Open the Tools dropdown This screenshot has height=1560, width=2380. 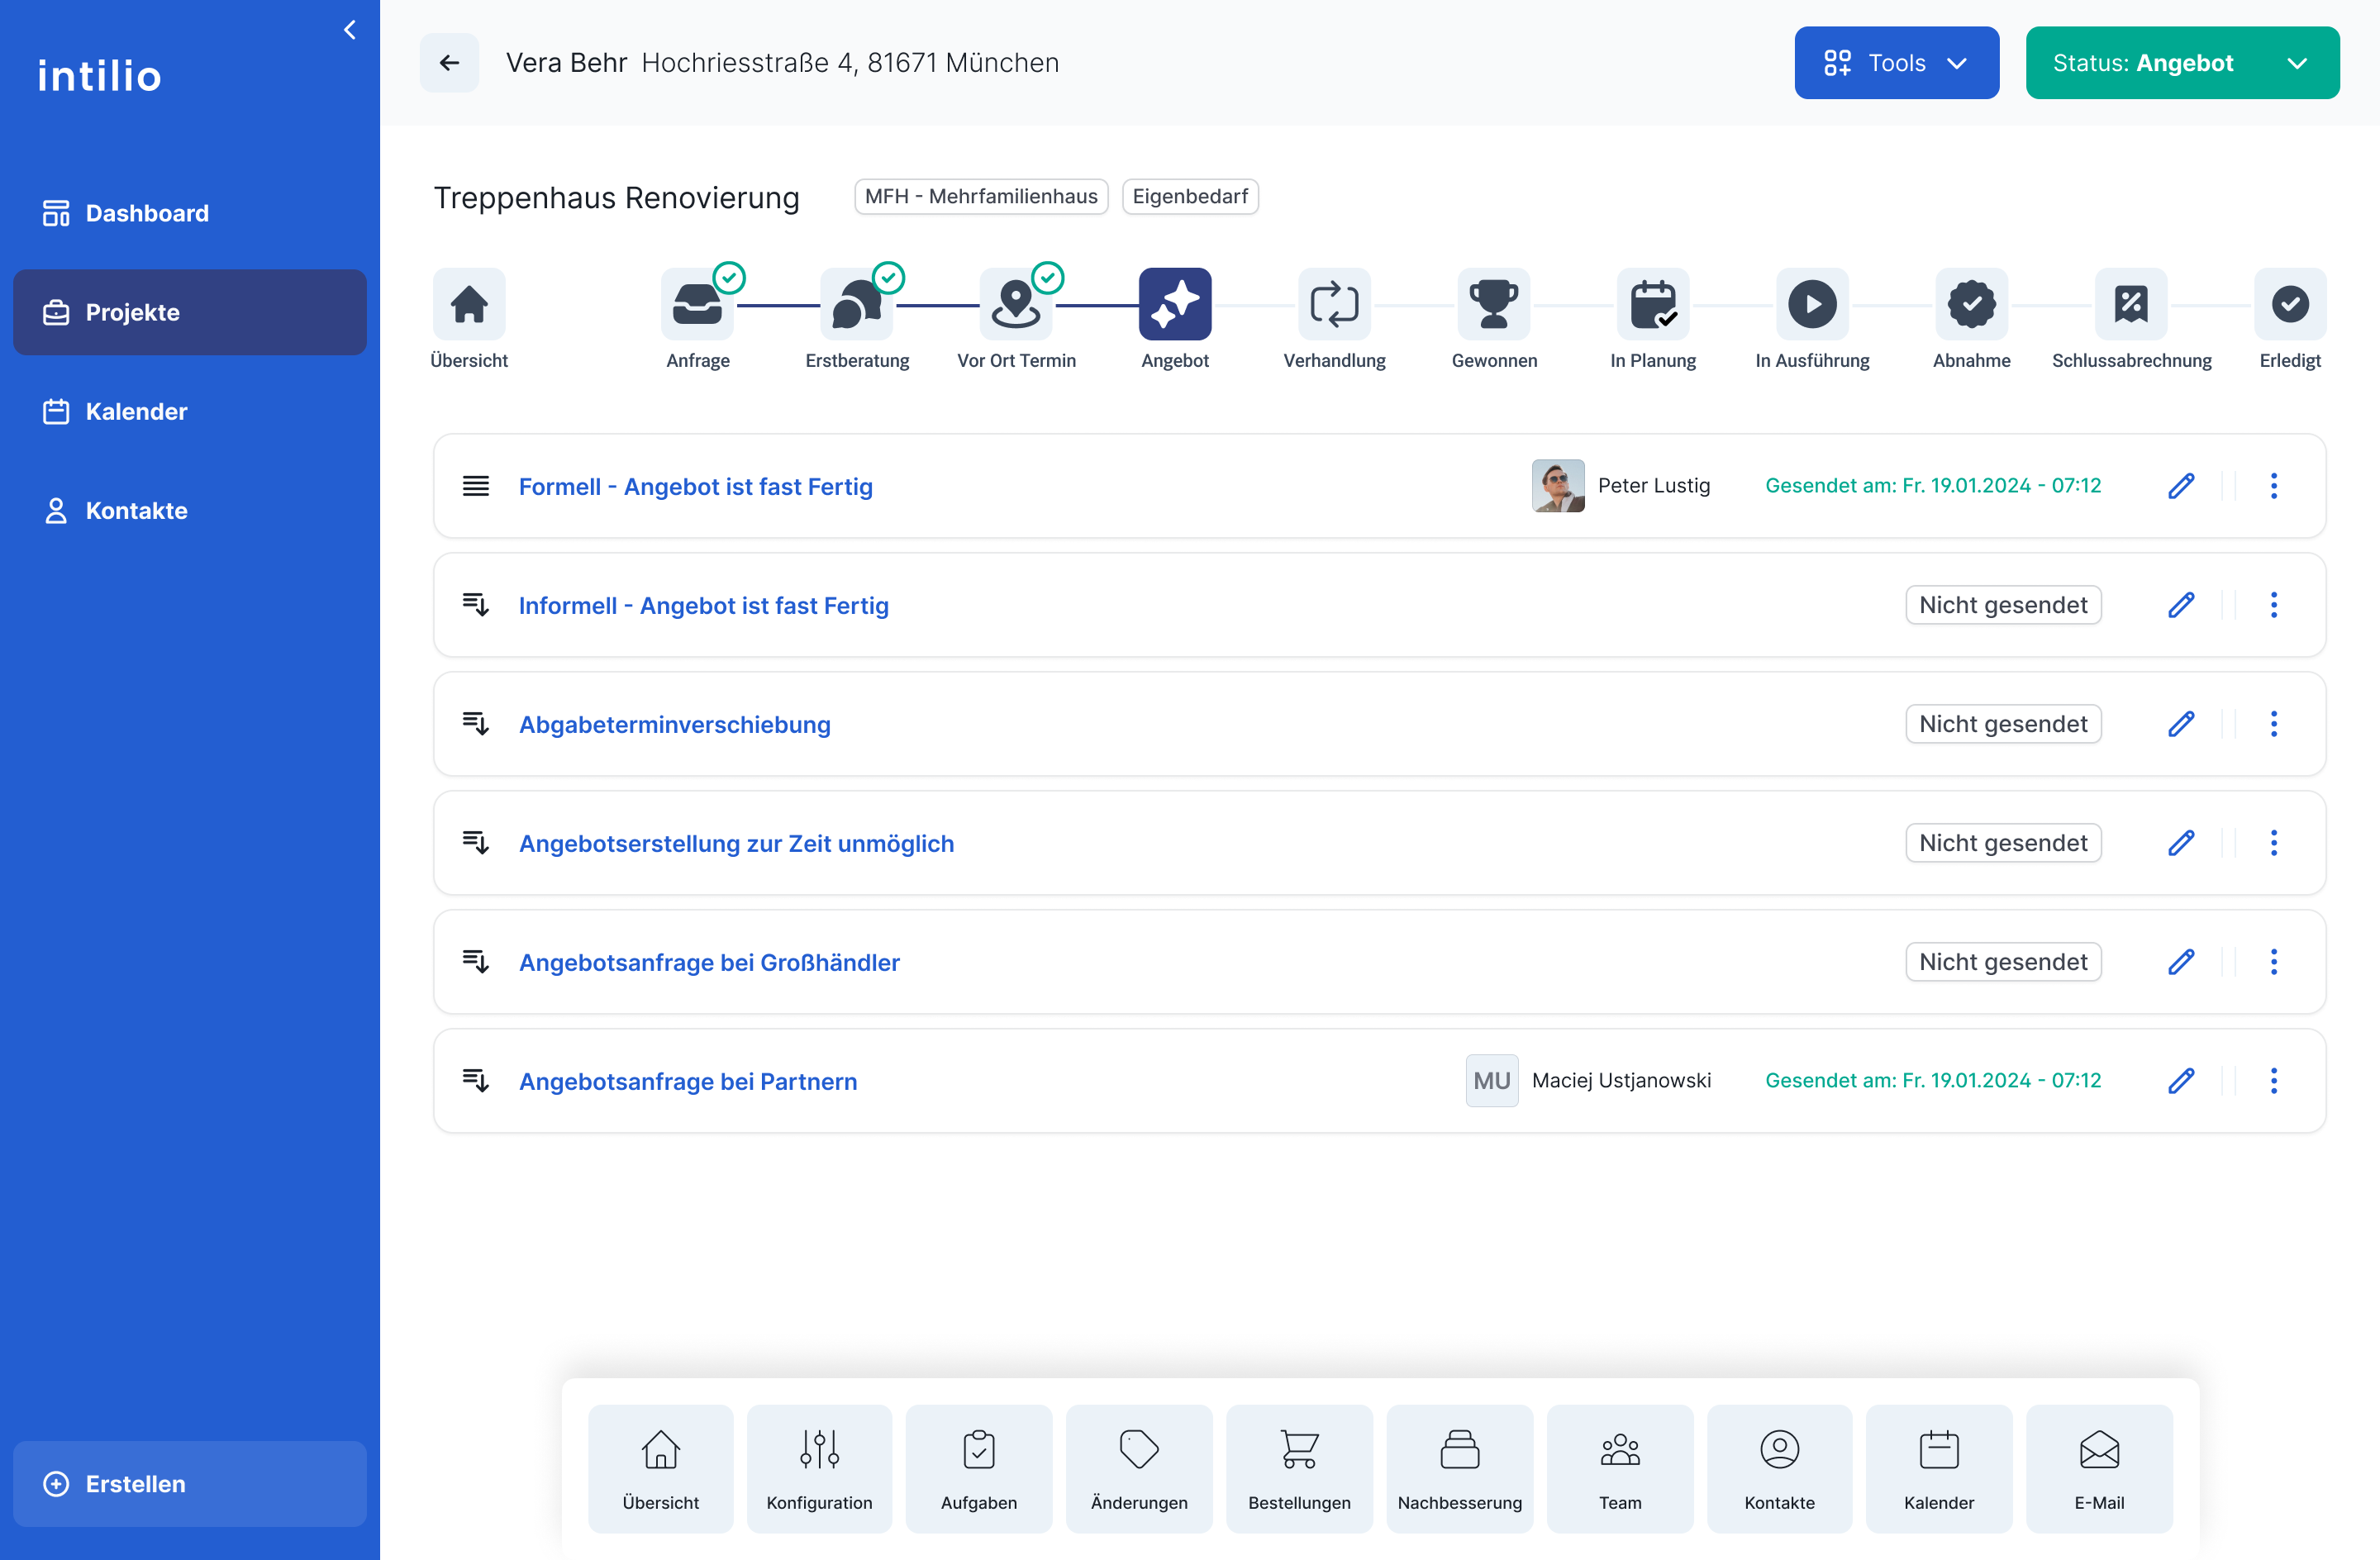tap(1896, 63)
